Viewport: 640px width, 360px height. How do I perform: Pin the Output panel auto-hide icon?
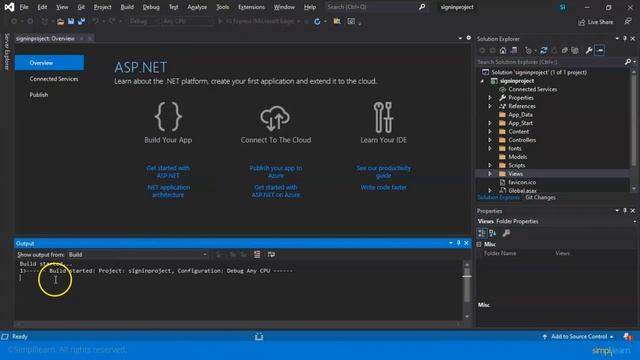coord(458,243)
